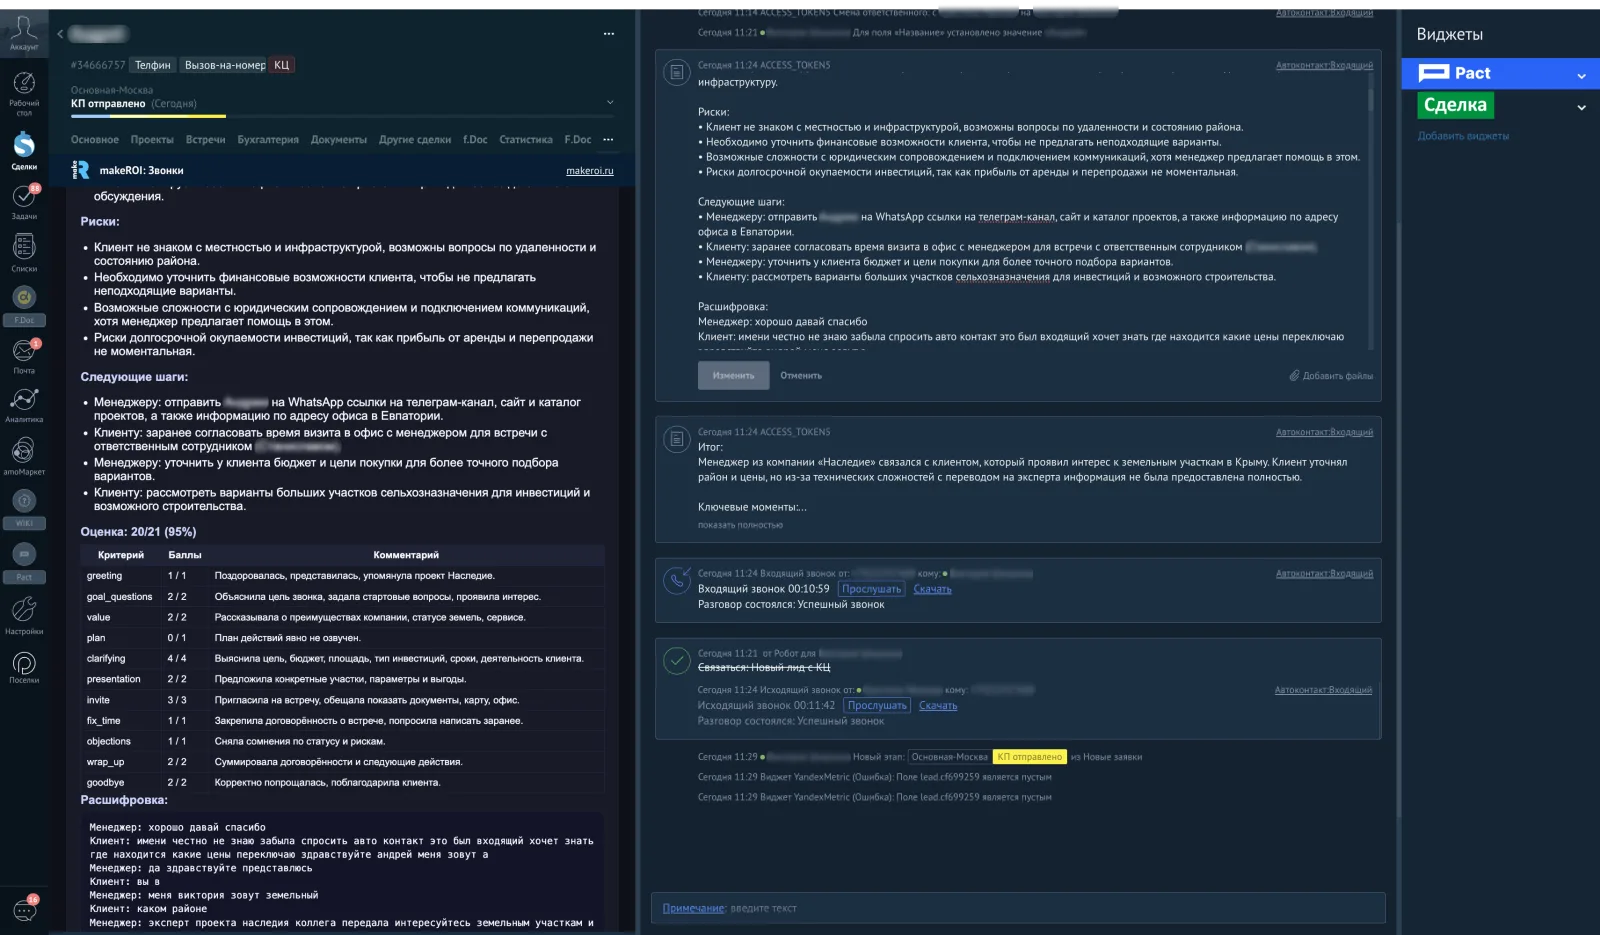1600x935 pixels.
Task: Click Добавить виджеты link
Action: click(x=1463, y=136)
